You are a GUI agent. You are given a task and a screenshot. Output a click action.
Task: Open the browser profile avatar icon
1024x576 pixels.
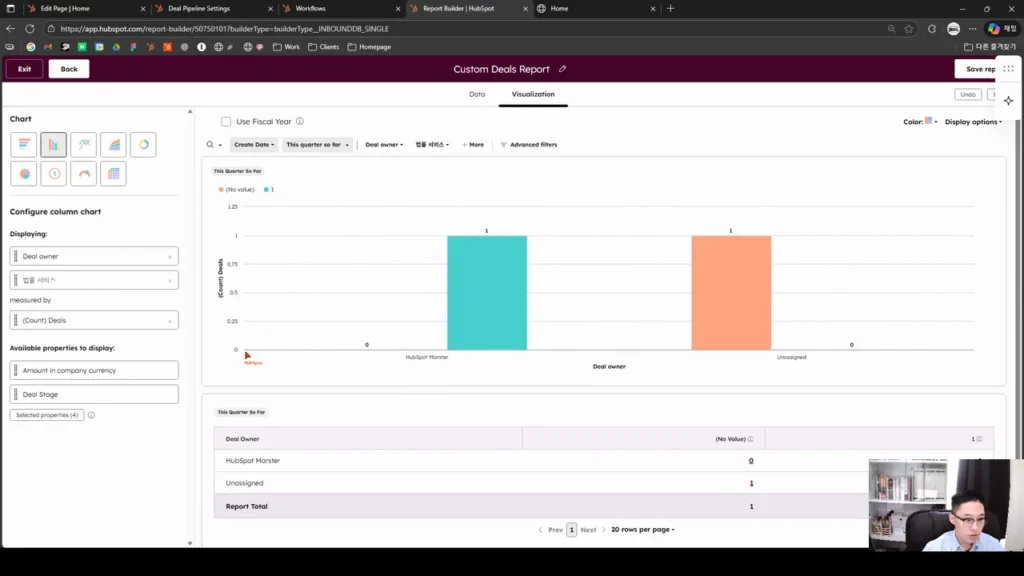953,29
